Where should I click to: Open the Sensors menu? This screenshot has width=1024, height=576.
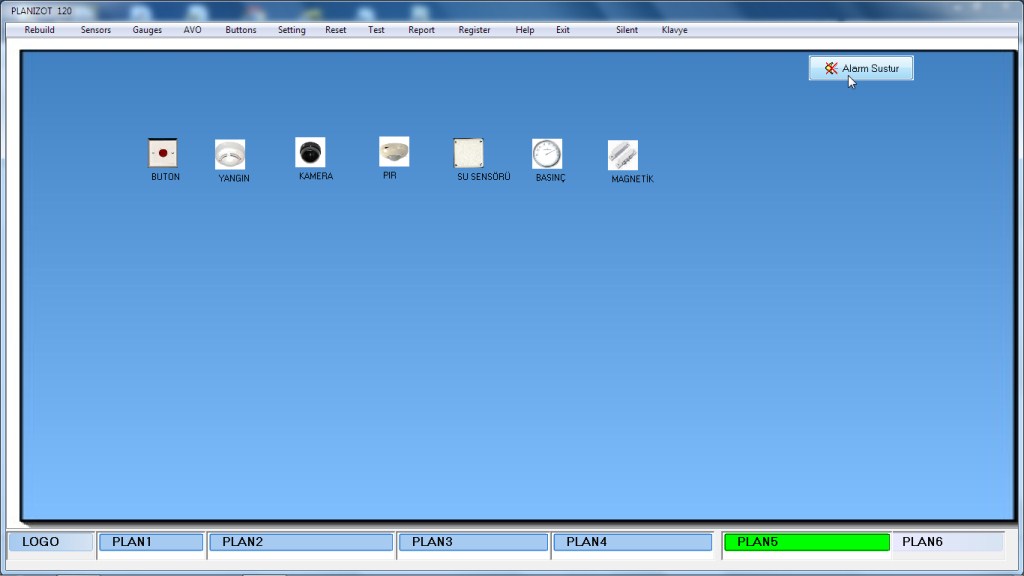[96, 30]
